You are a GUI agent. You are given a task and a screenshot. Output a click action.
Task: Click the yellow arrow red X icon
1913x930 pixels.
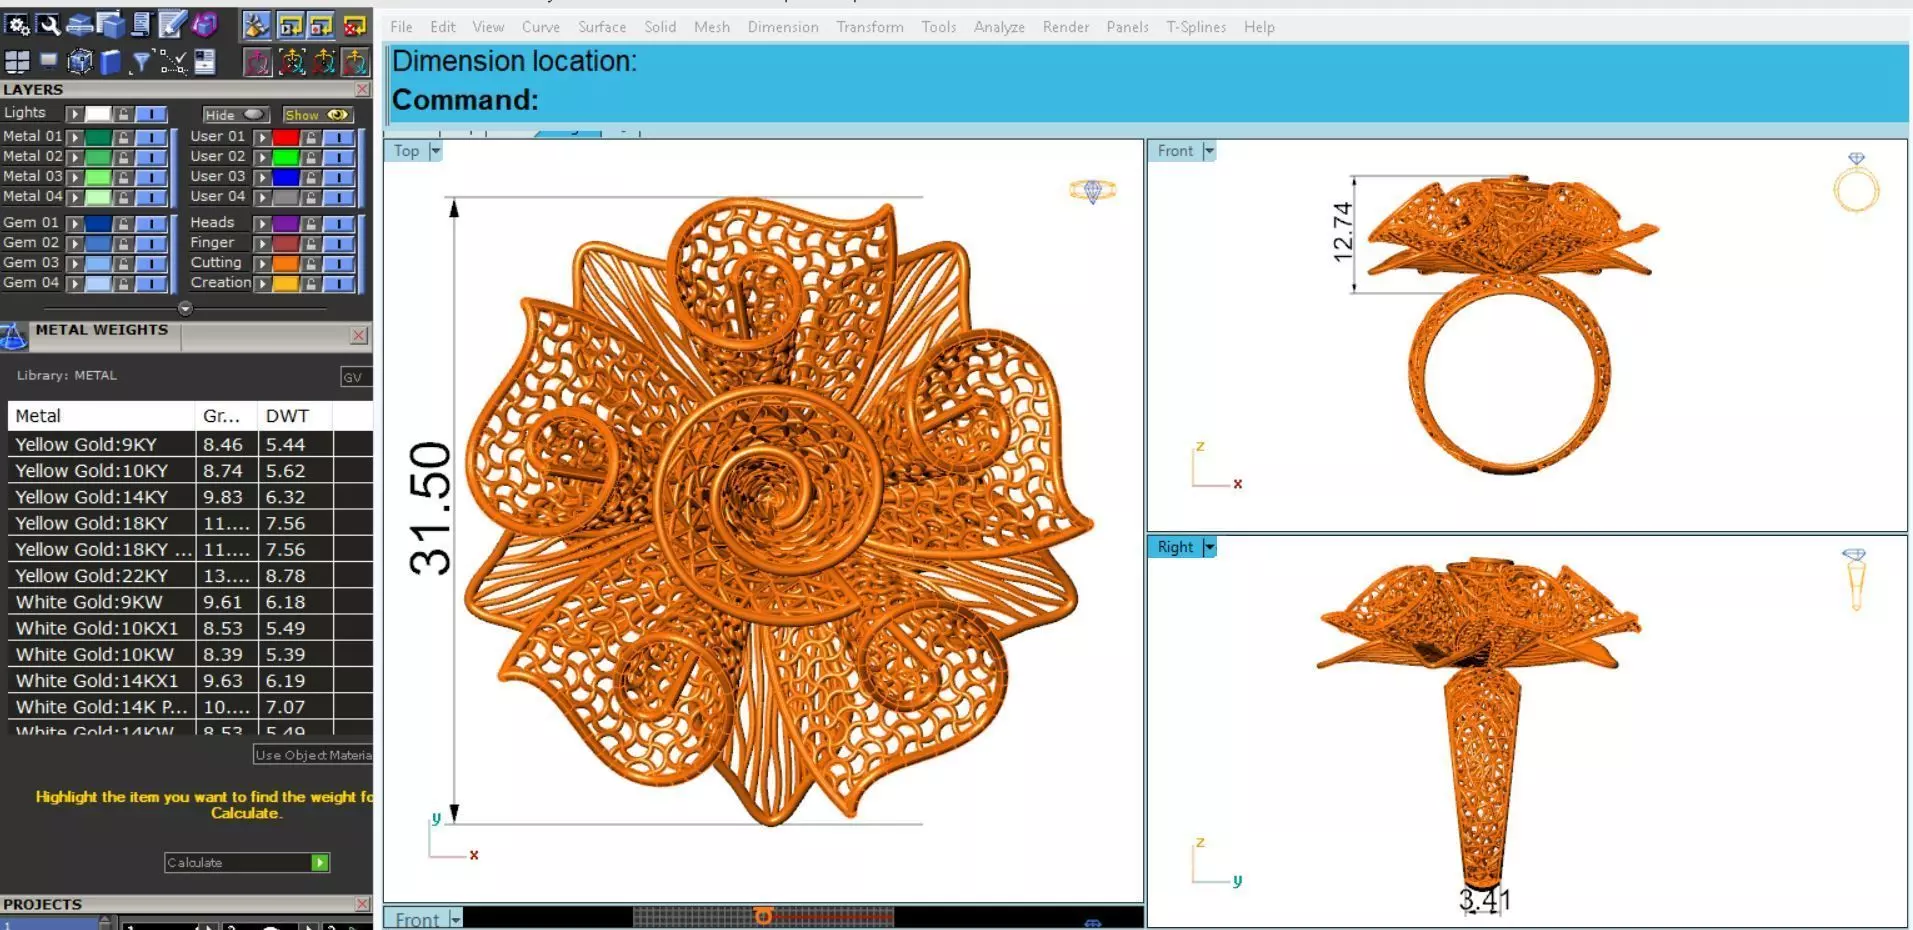(x=355, y=25)
